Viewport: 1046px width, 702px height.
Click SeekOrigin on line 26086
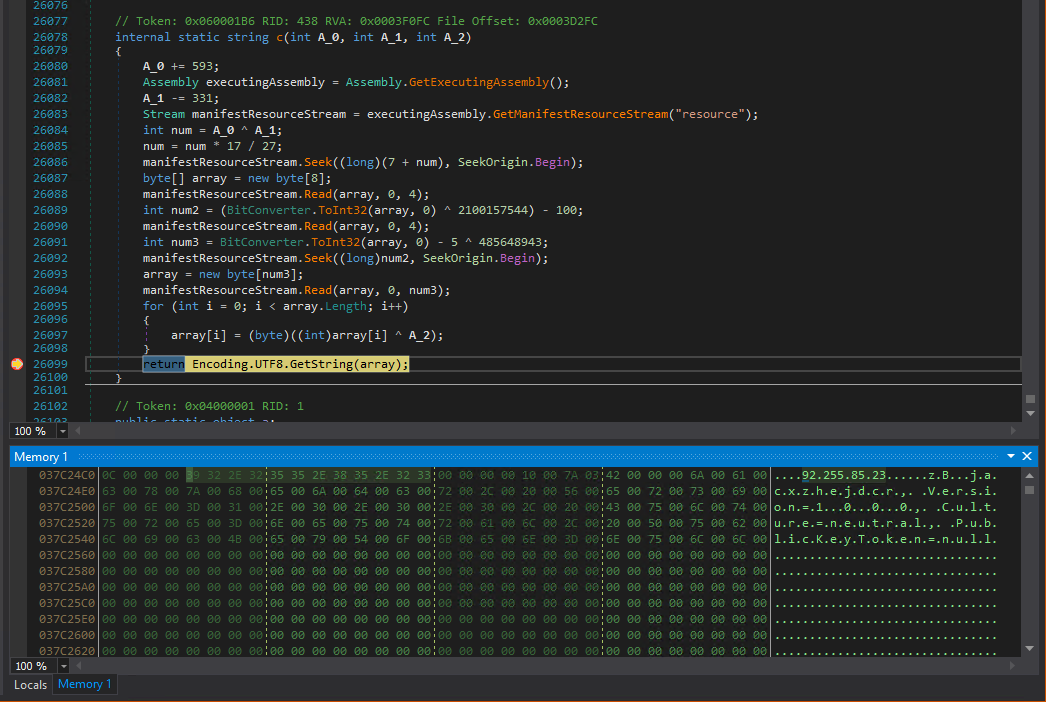492,162
